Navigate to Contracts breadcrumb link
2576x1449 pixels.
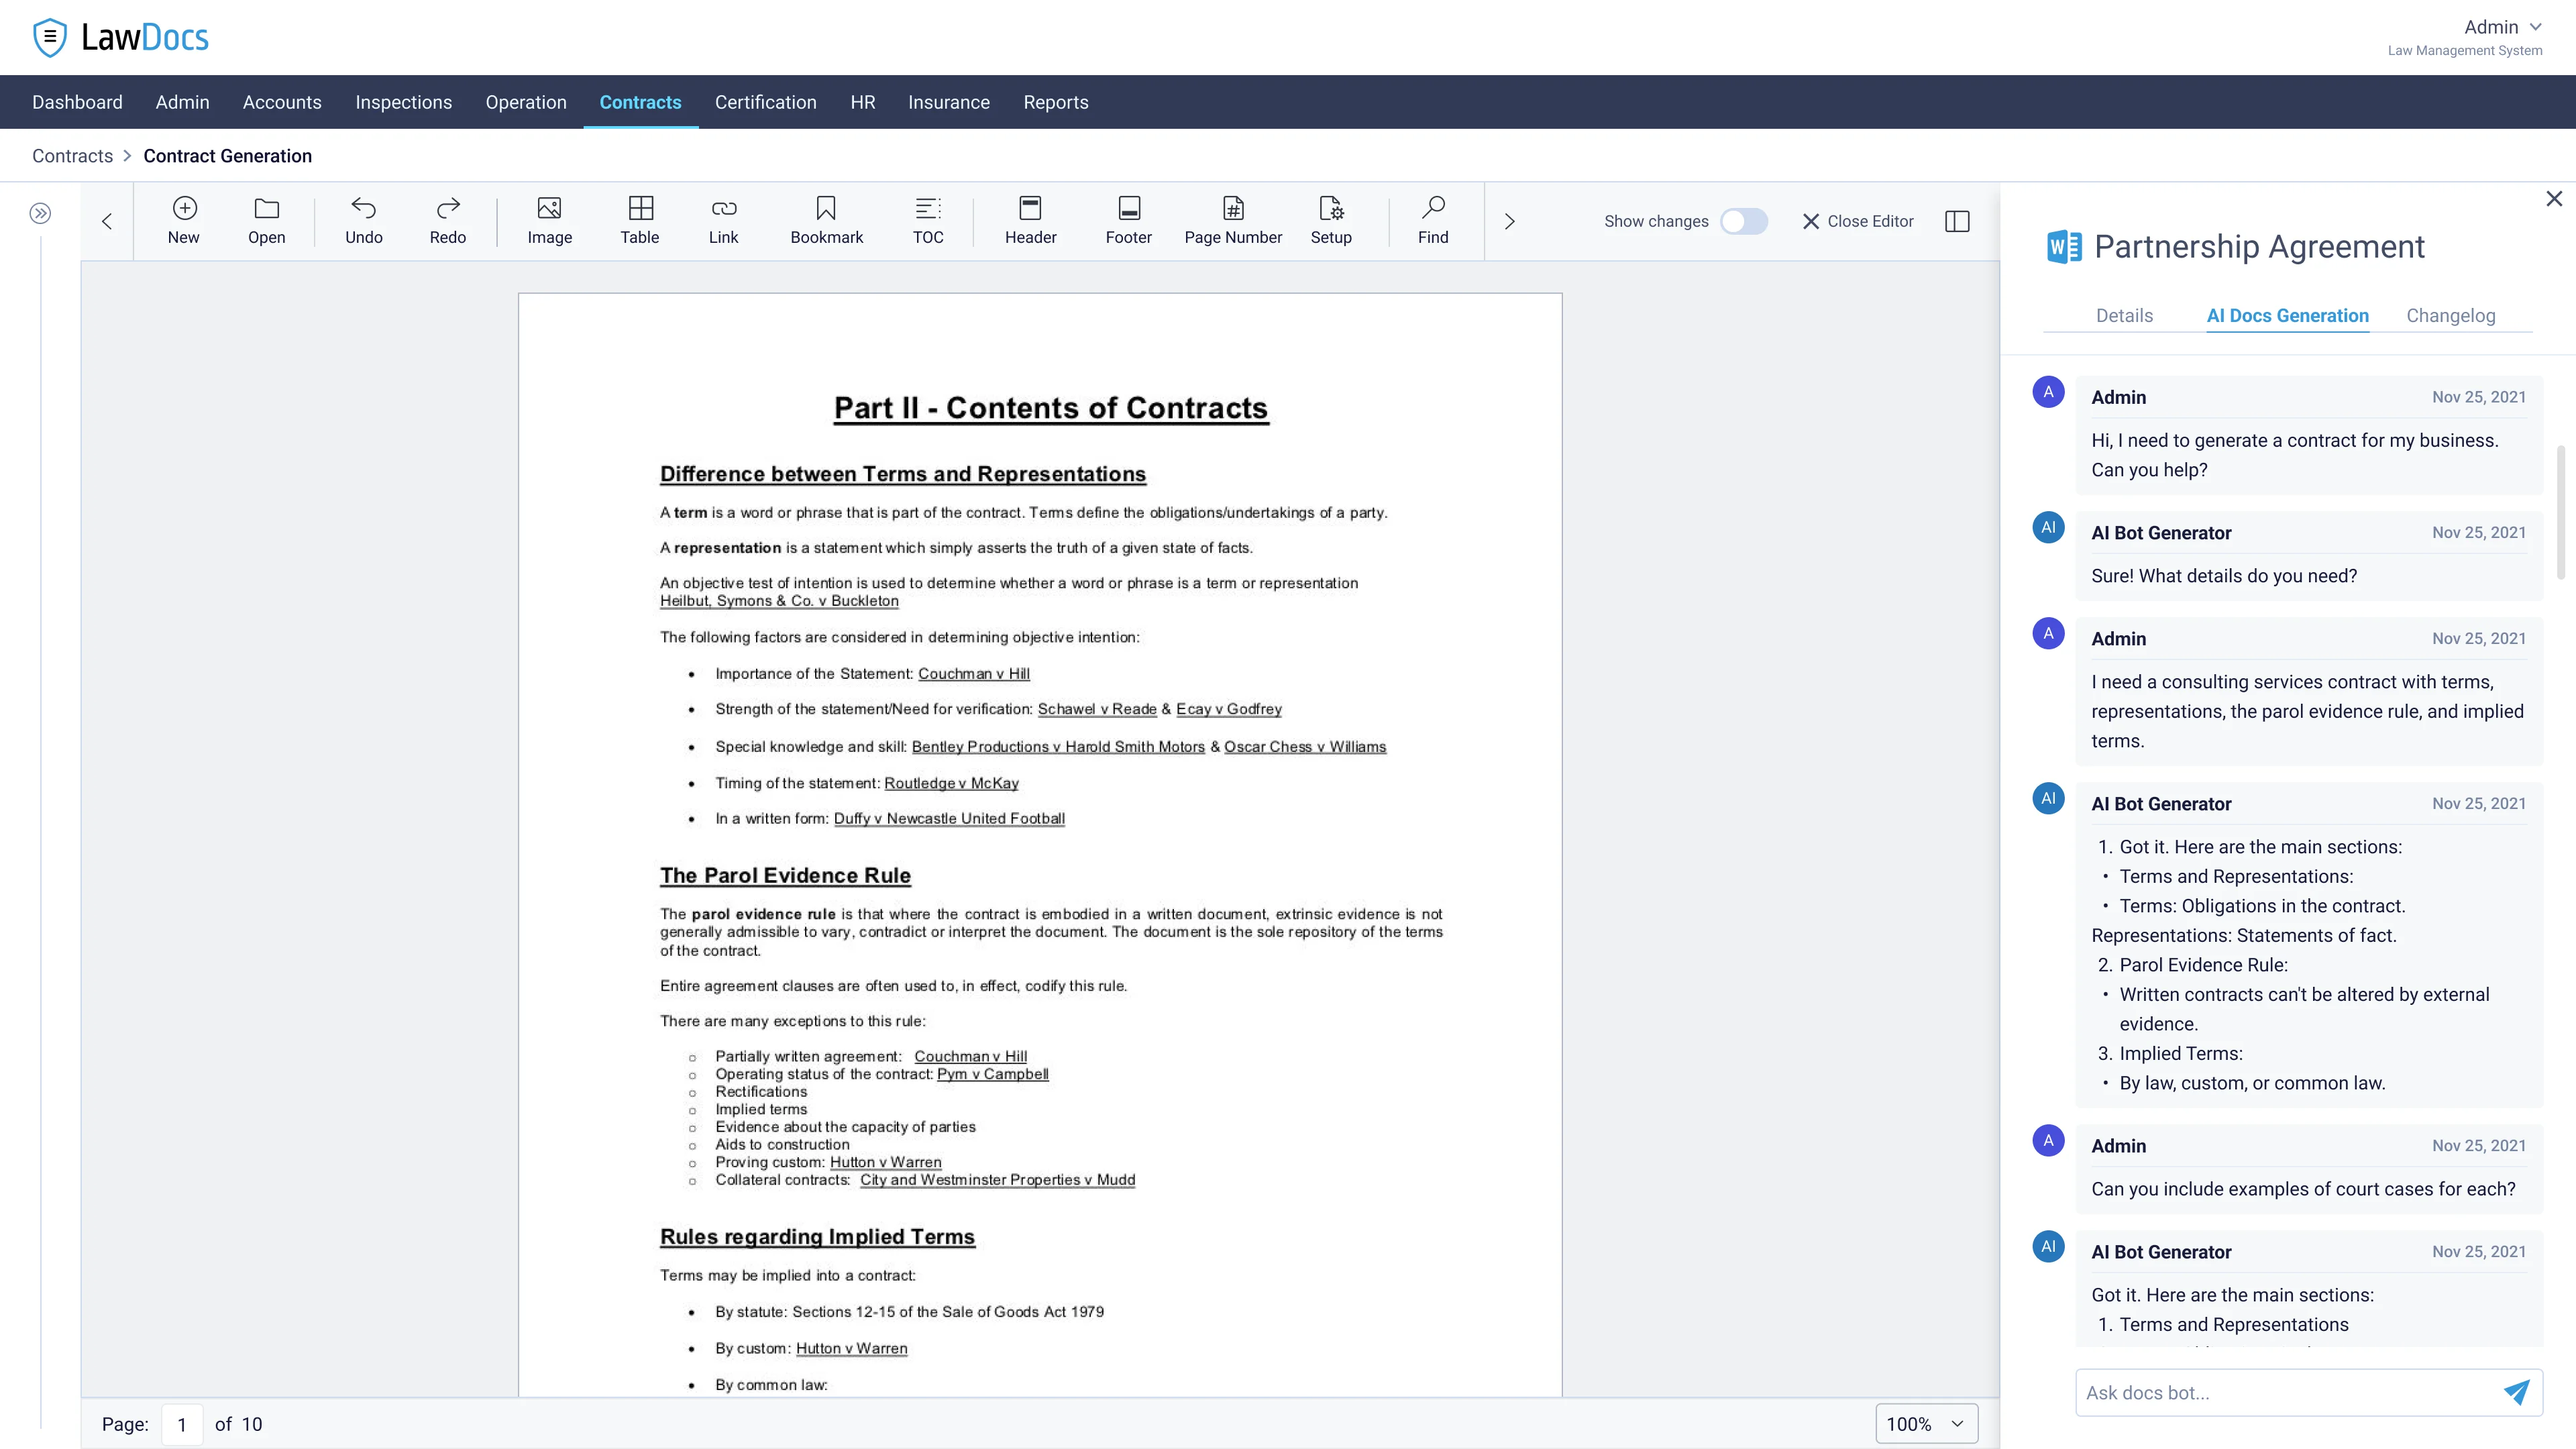(x=72, y=156)
